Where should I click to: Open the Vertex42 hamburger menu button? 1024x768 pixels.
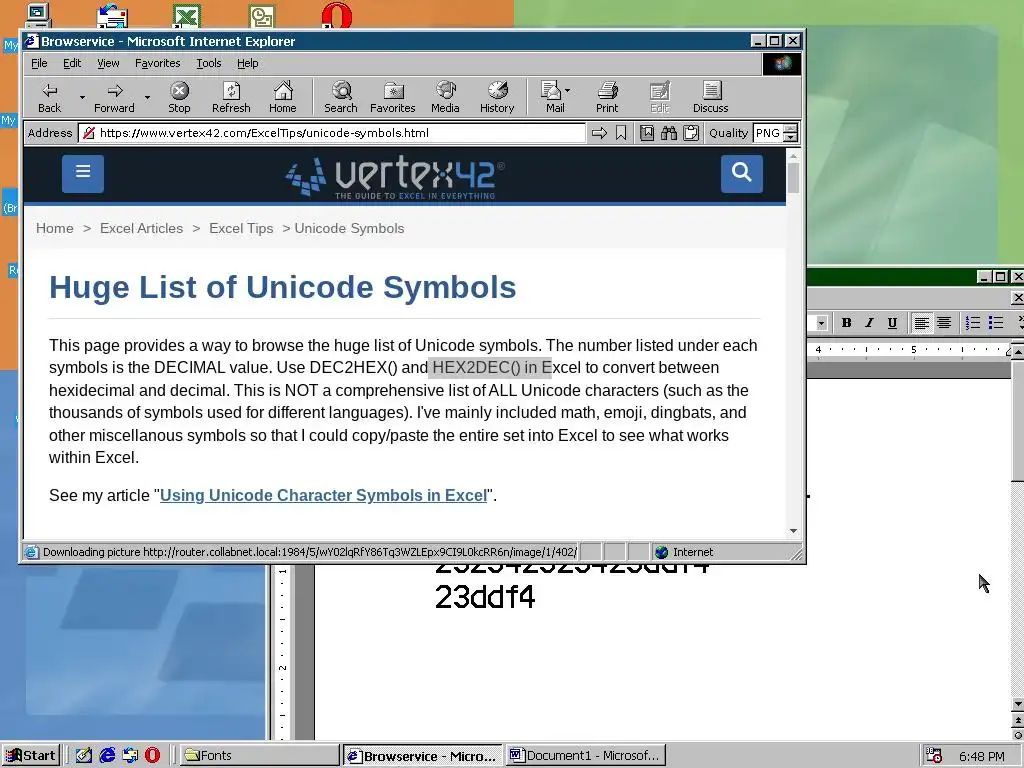click(x=83, y=173)
